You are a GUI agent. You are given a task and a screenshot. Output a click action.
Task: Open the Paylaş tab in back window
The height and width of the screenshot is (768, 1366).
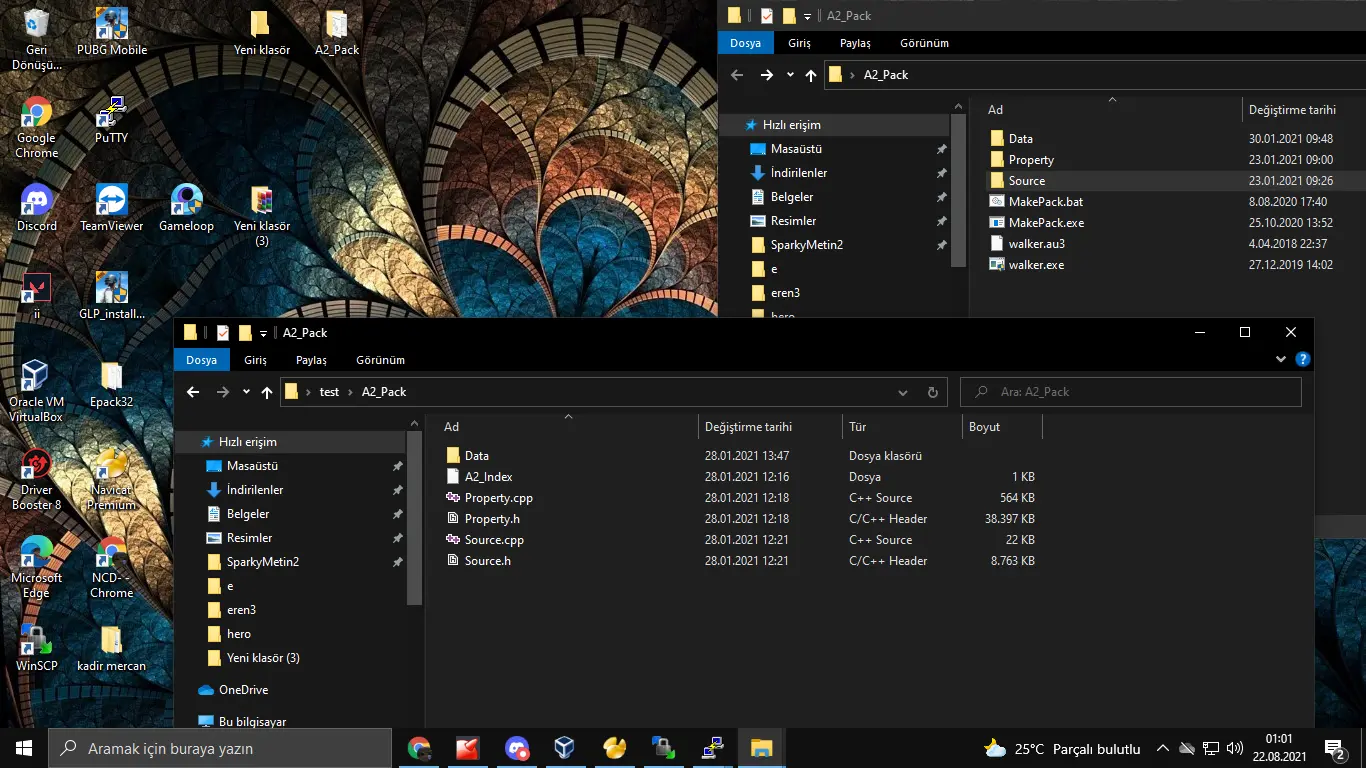click(x=855, y=43)
